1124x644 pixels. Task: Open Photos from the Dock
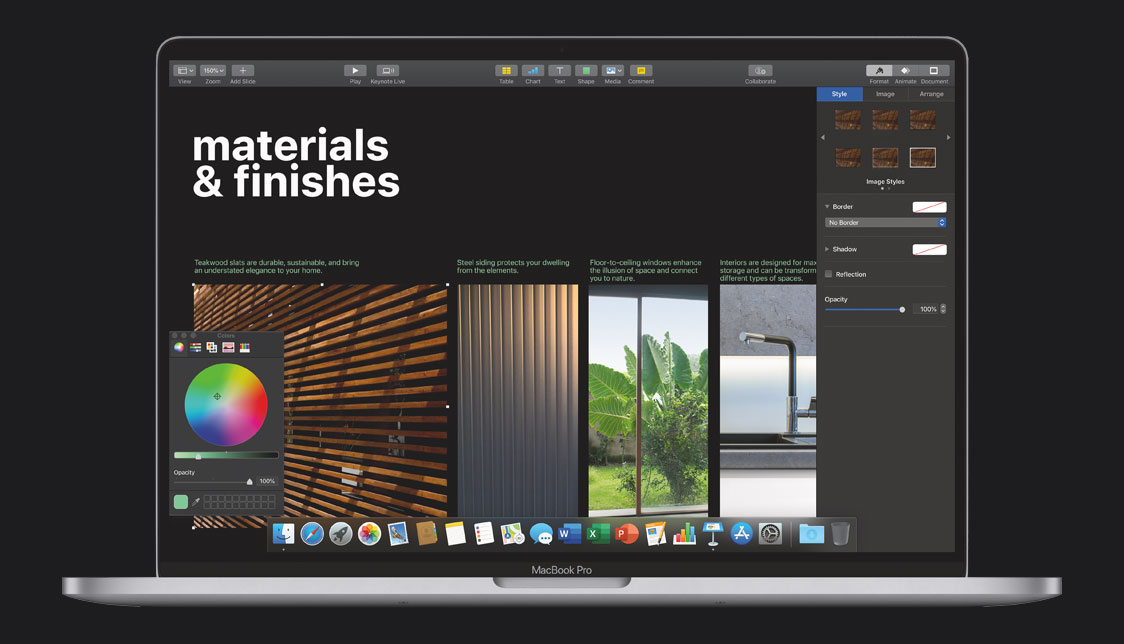click(x=369, y=534)
